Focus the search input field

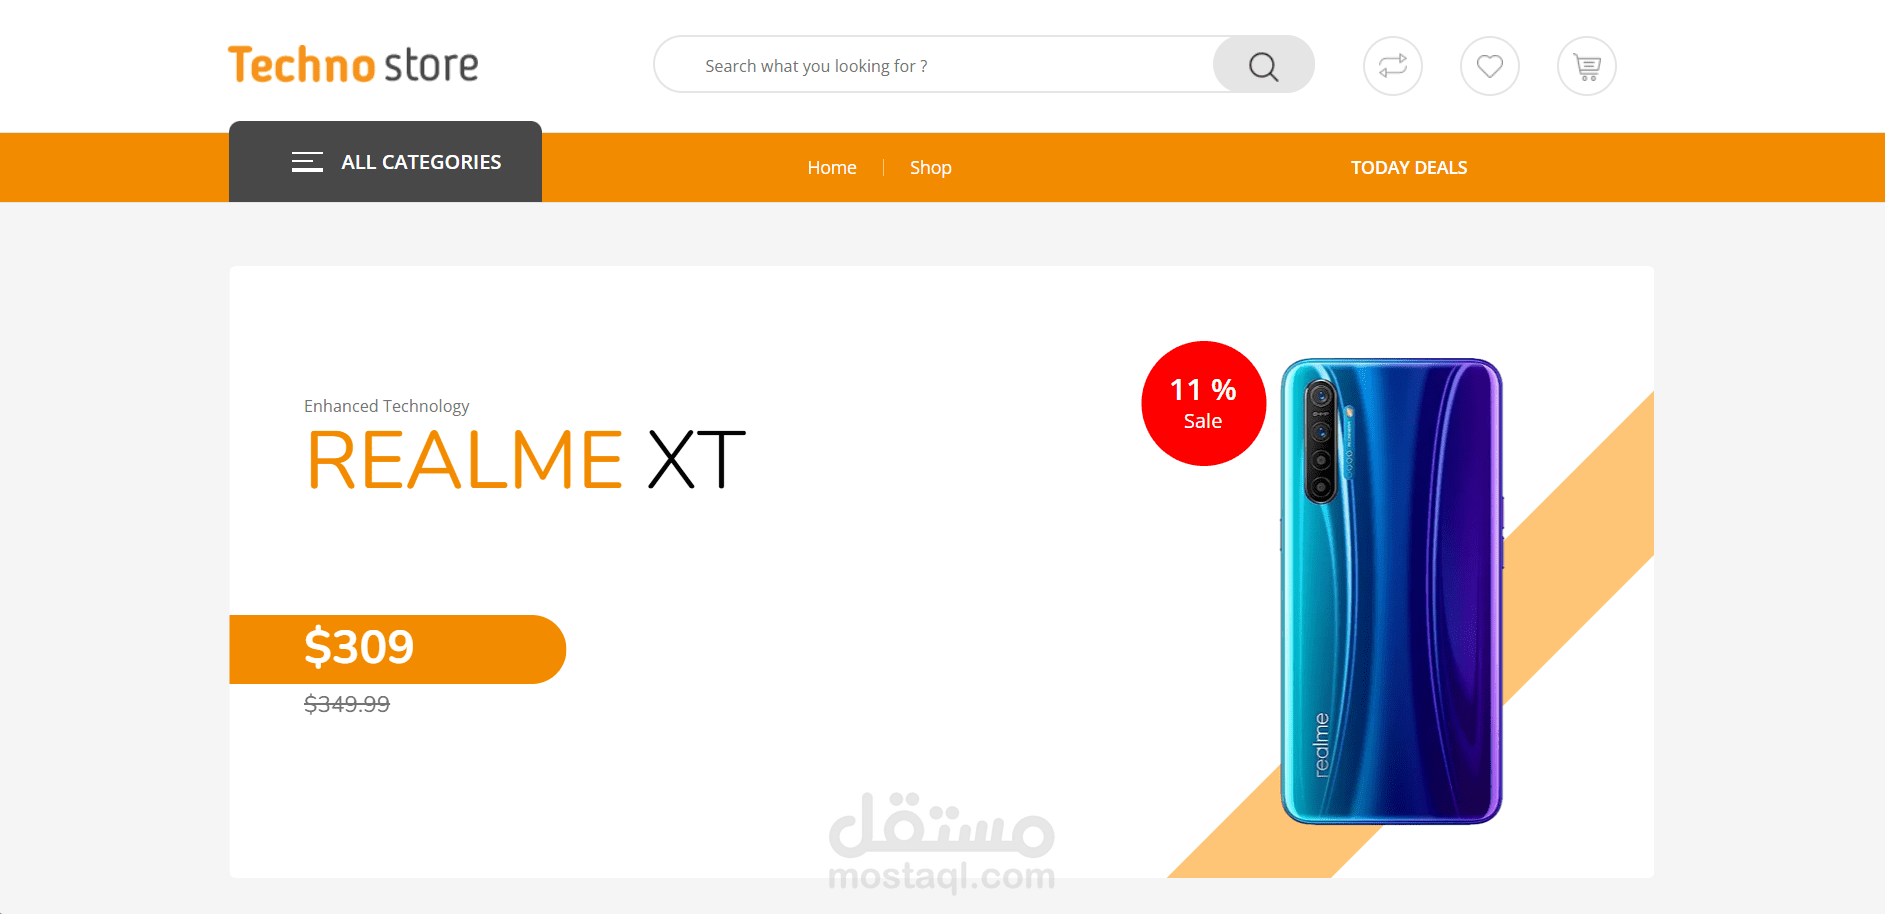[935, 66]
